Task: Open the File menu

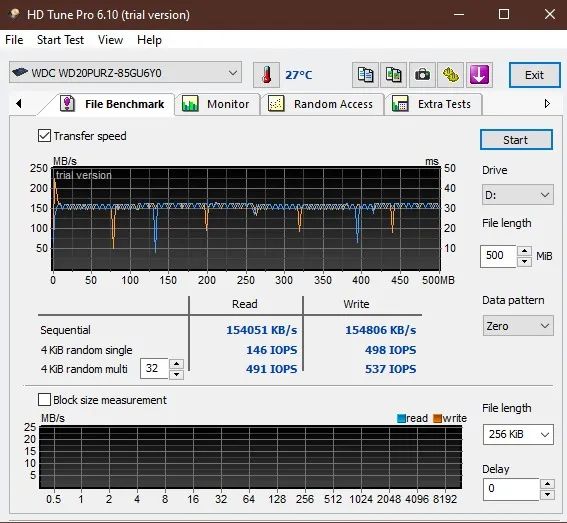Action: coord(14,40)
